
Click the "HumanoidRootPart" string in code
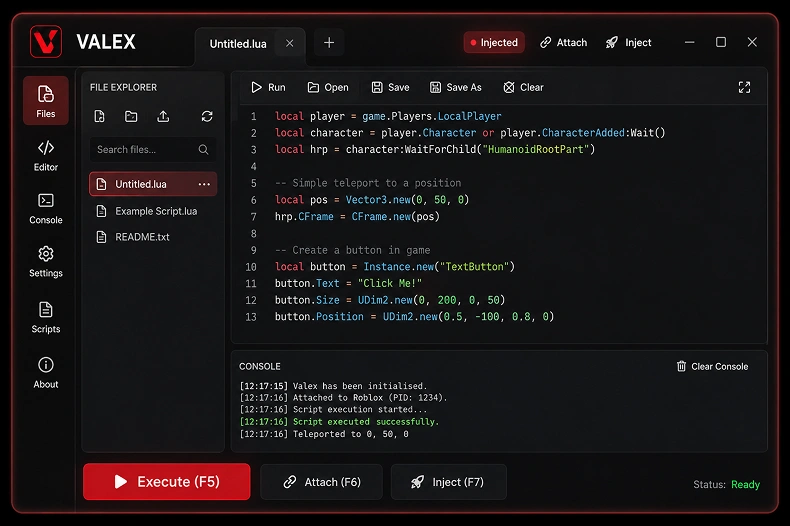click(x=536, y=150)
